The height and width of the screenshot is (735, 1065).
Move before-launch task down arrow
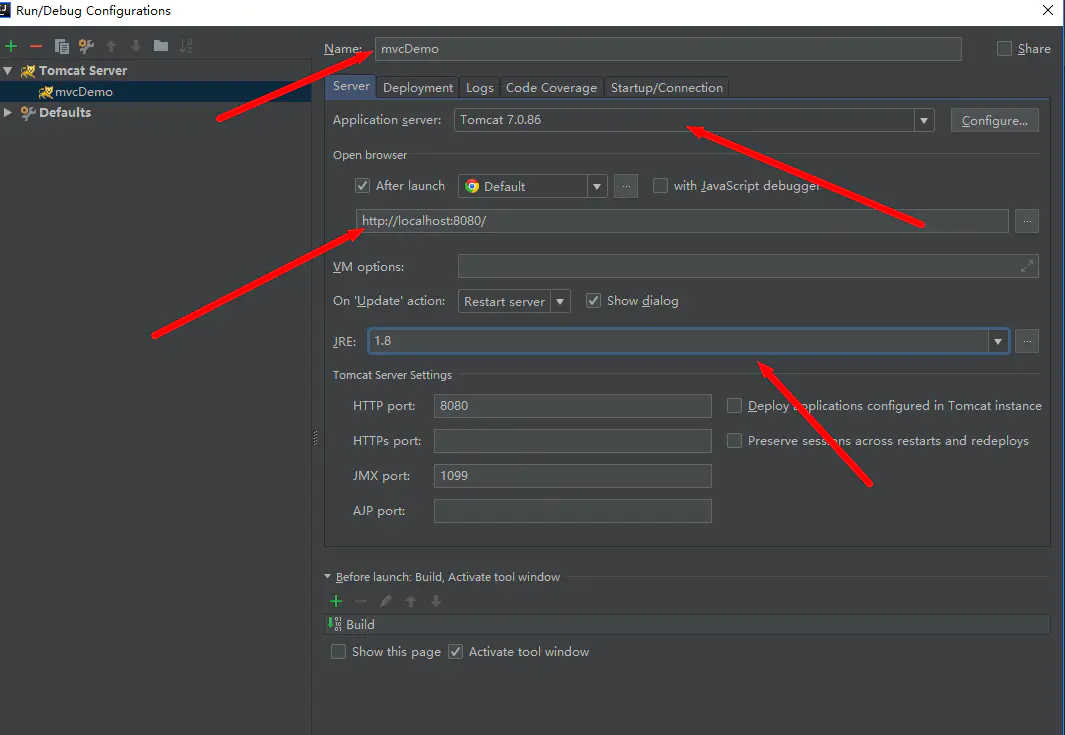pos(436,601)
